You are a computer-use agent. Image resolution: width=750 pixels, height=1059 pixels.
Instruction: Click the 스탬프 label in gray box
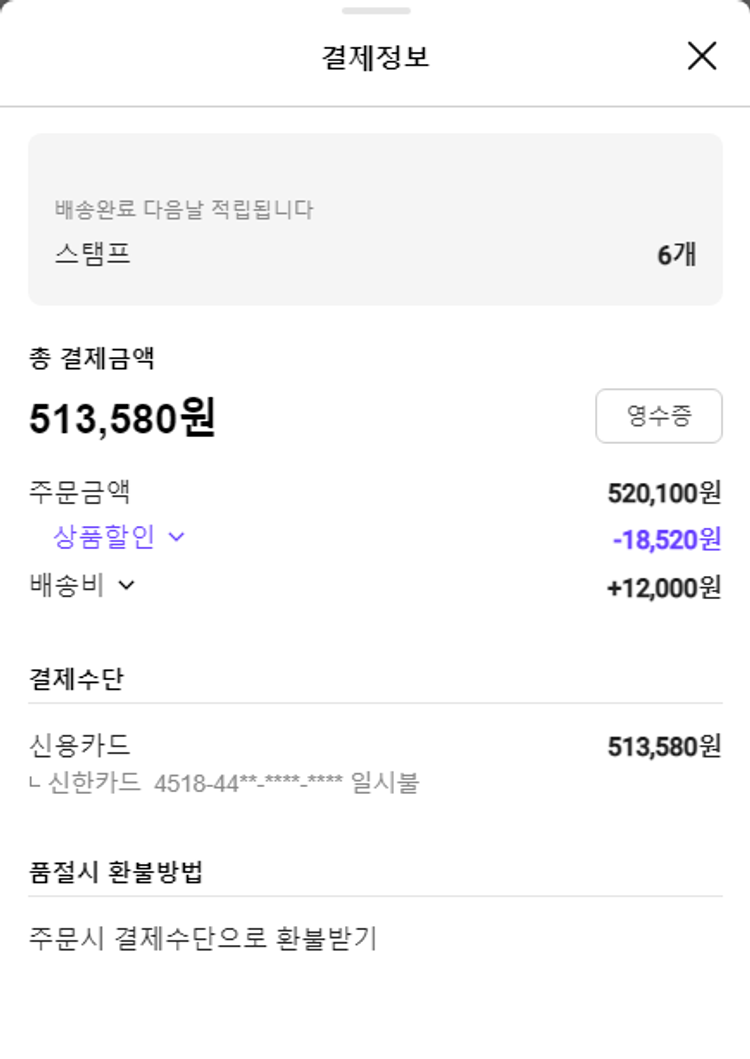(x=93, y=254)
